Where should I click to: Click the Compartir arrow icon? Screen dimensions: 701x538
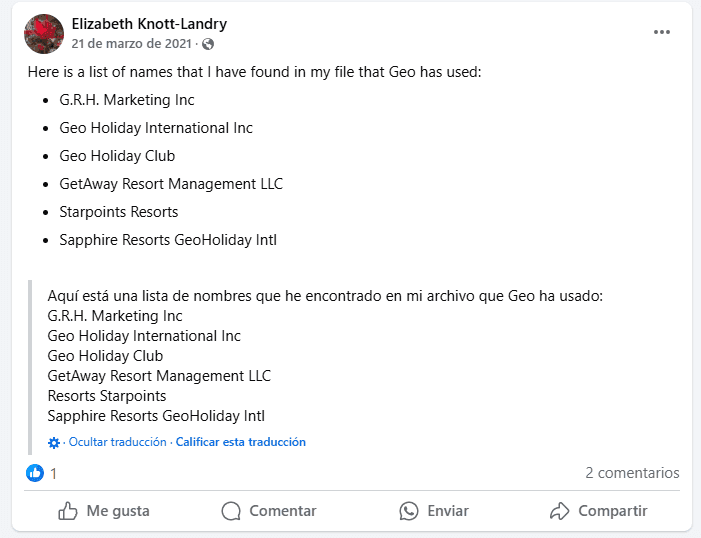tap(559, 511)
